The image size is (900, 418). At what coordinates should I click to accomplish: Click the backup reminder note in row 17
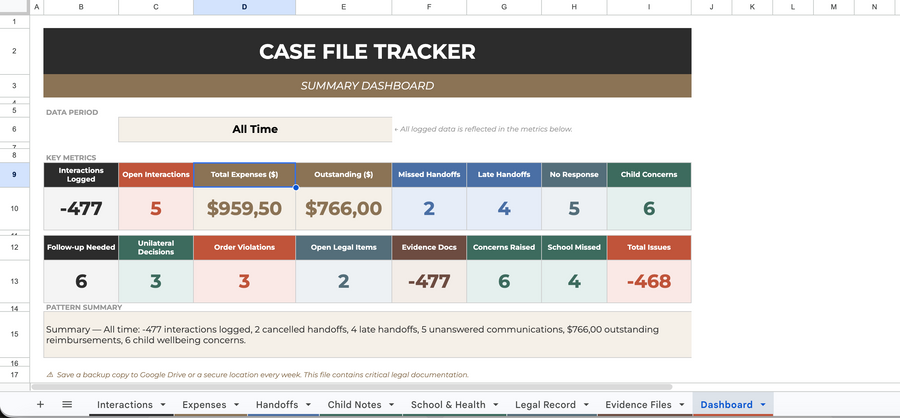click(x=257, y=374)
